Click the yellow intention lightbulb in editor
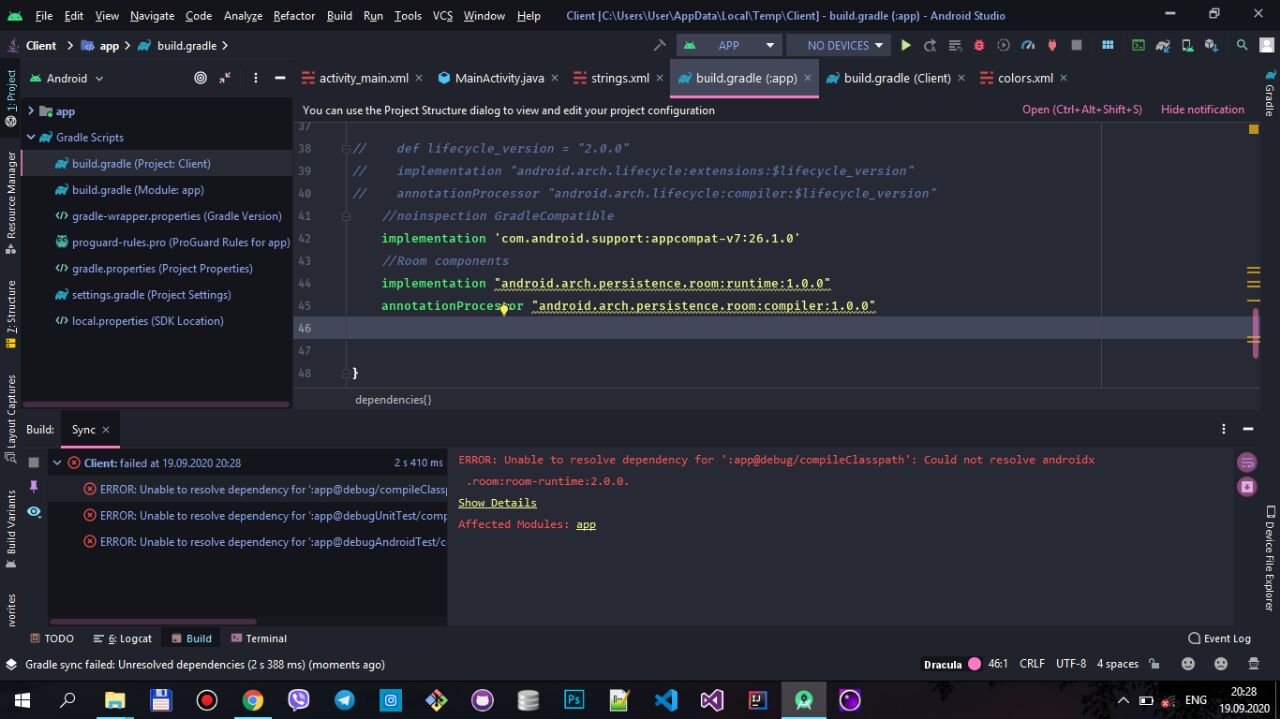Screen dimensions: 1280x719 [x=504, y=309]
